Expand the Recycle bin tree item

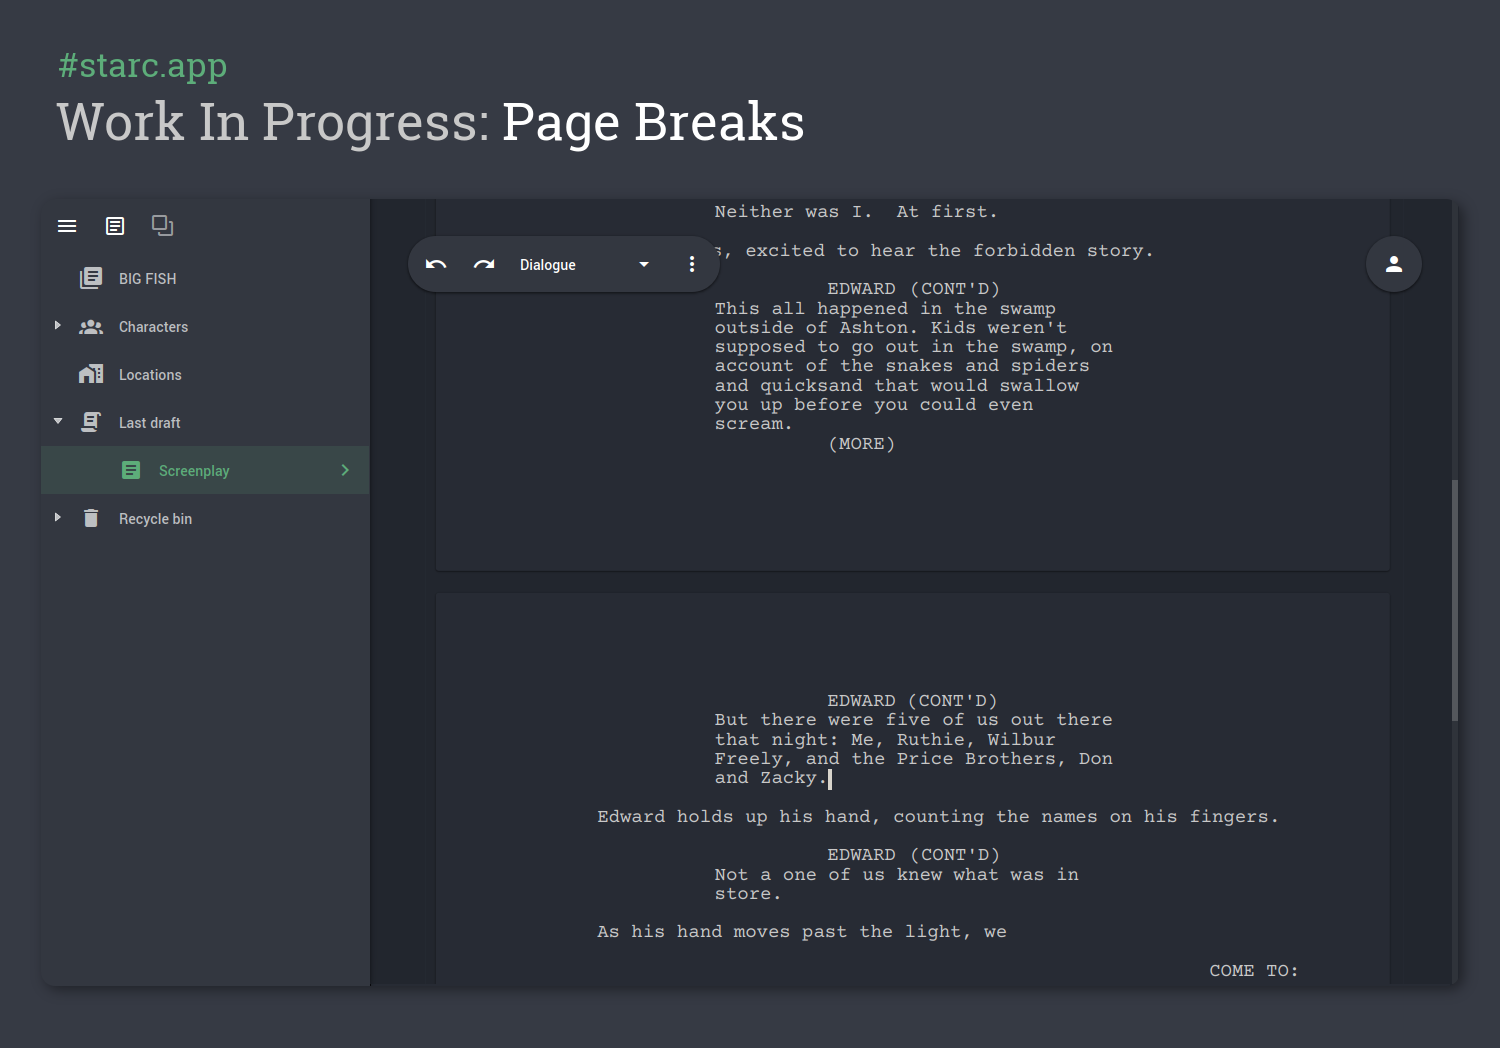(x=58, y=518)
